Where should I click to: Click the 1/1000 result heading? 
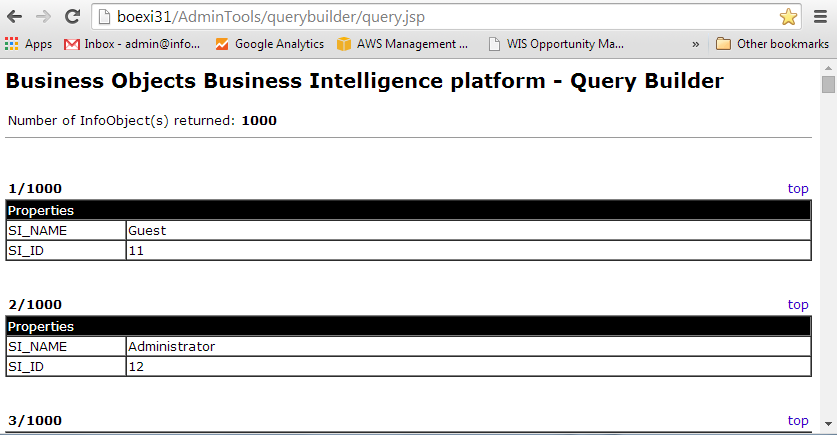[x=35, y=188]
